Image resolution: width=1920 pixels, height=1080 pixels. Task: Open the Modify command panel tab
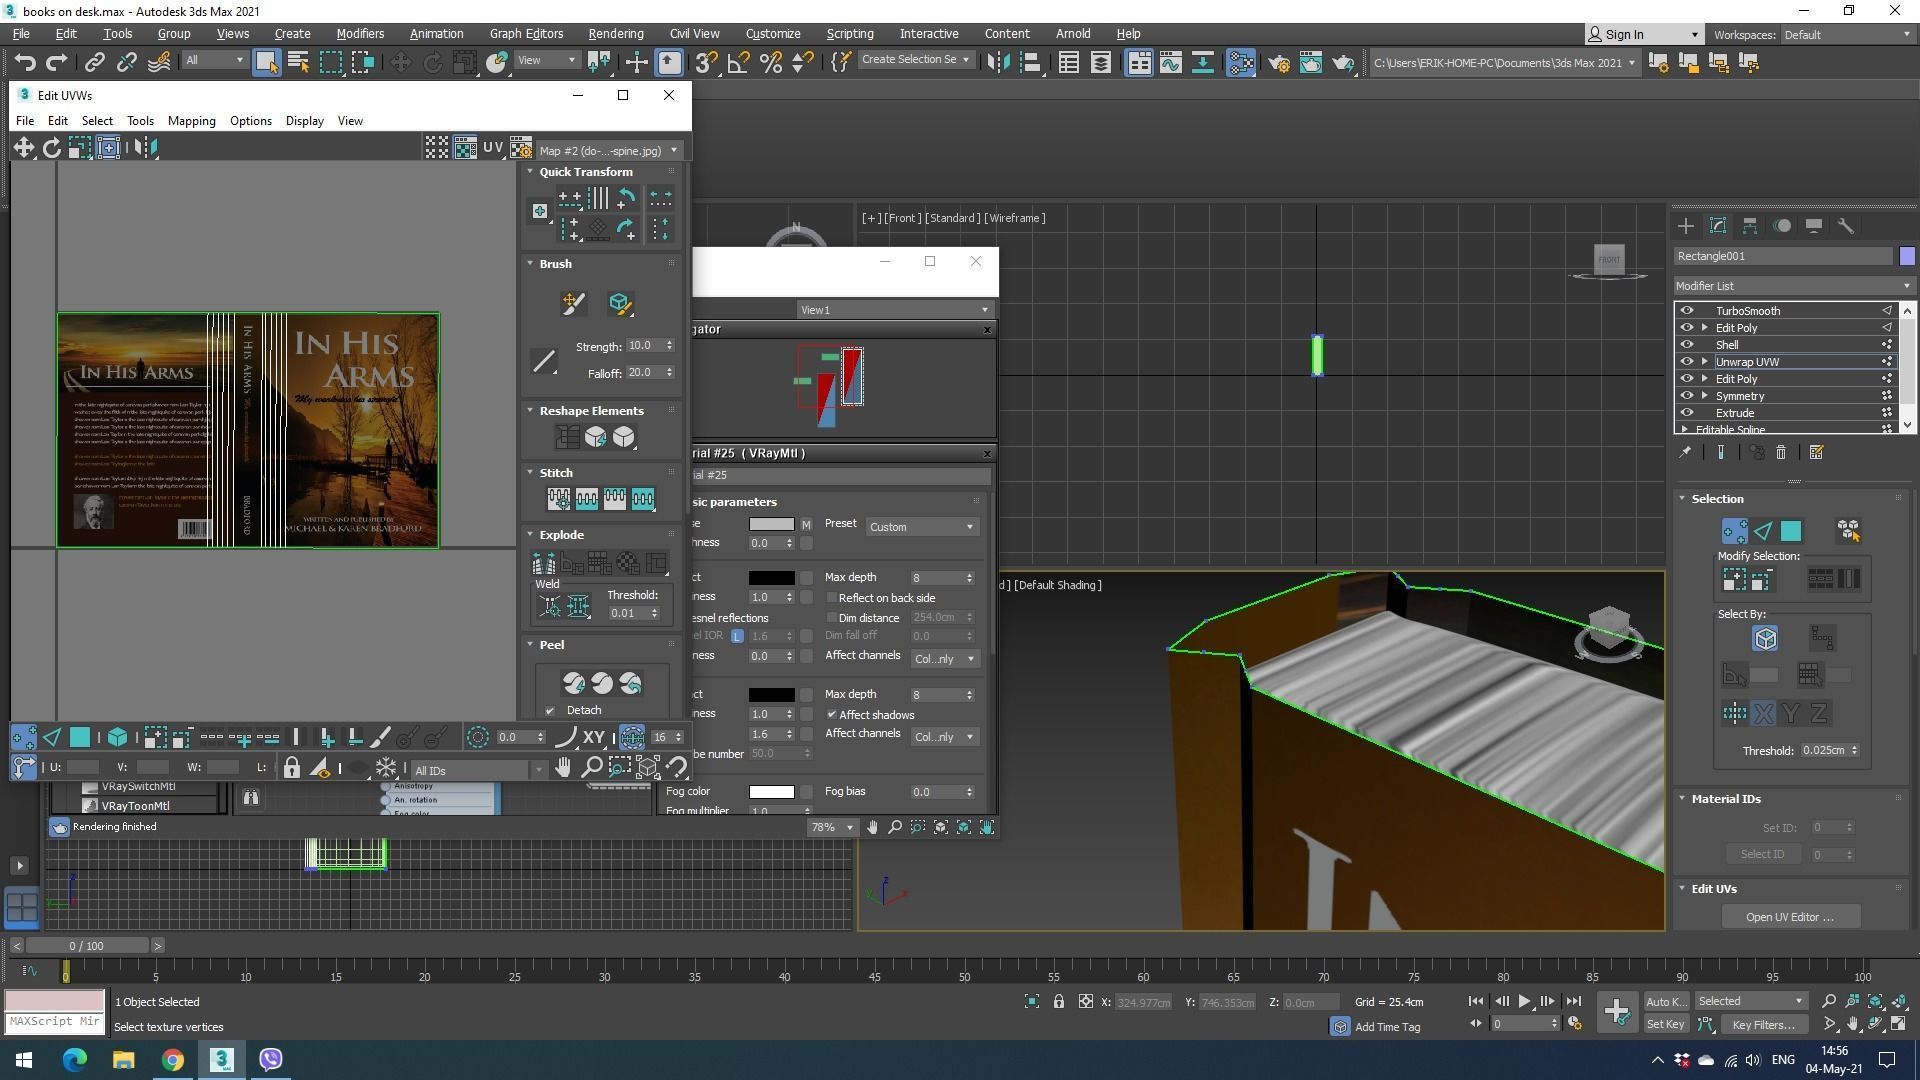pos(1718,226)
